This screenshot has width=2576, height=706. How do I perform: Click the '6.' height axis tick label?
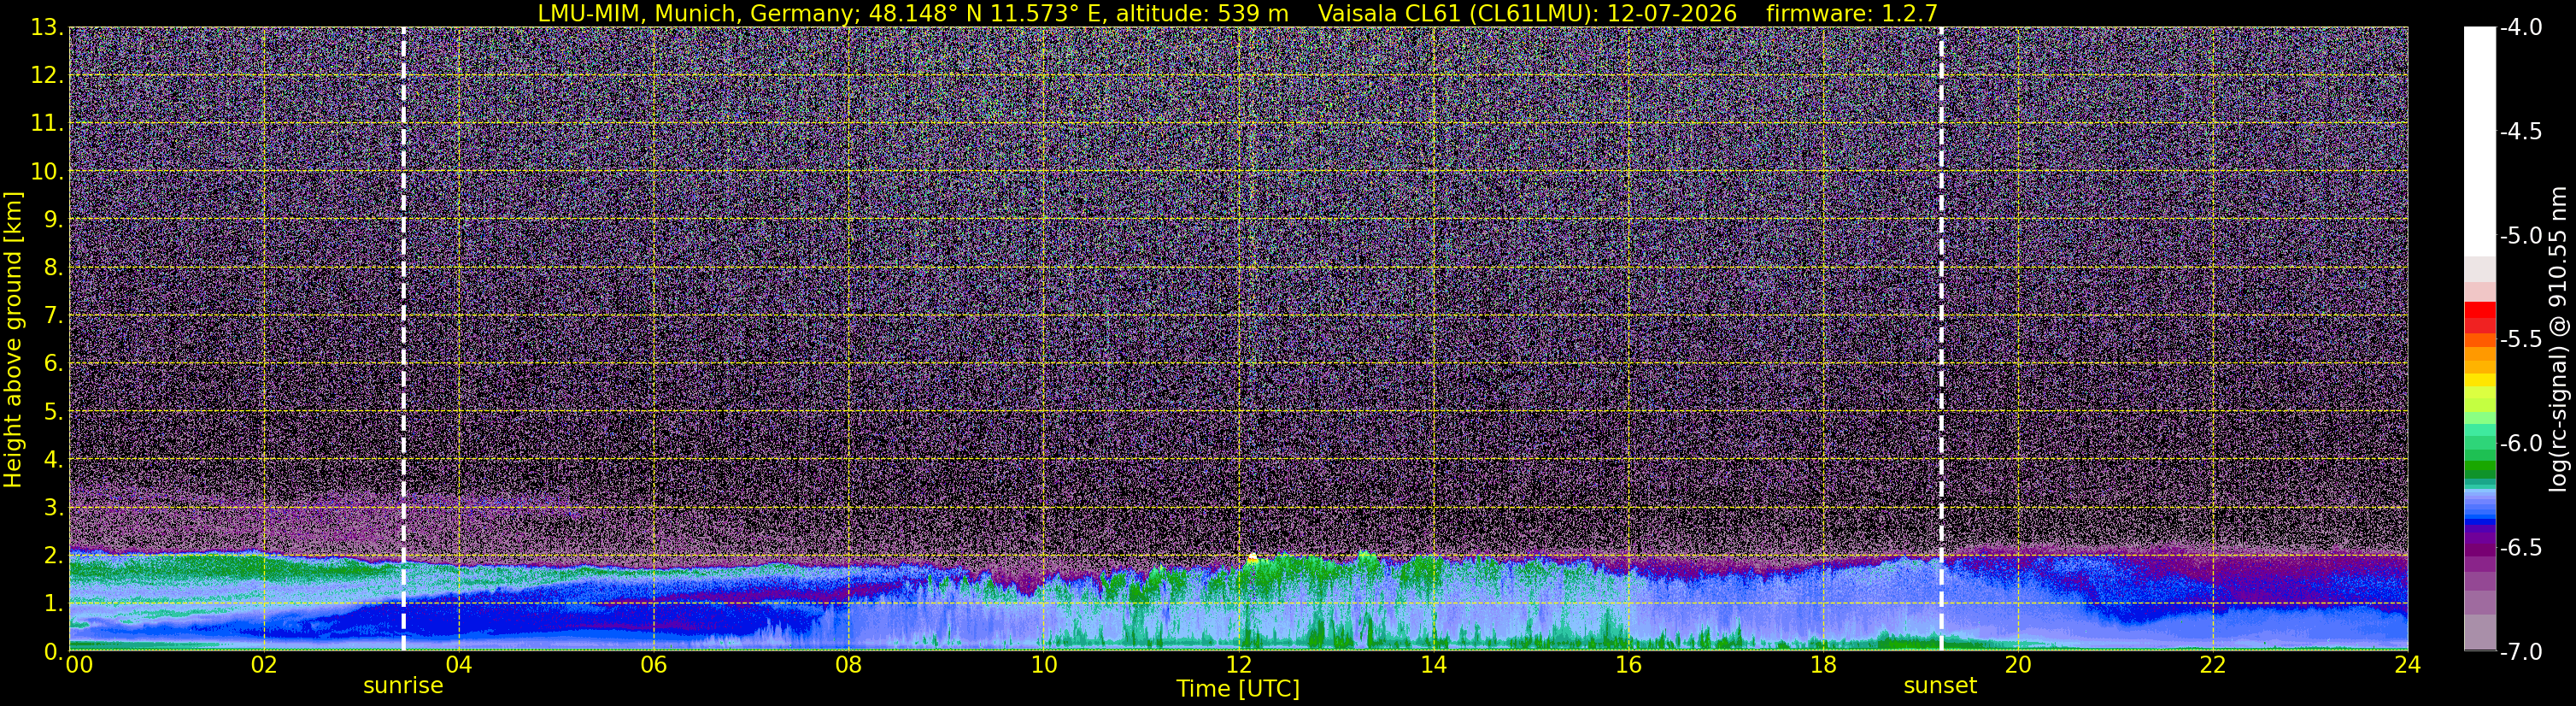coord(54,363)
